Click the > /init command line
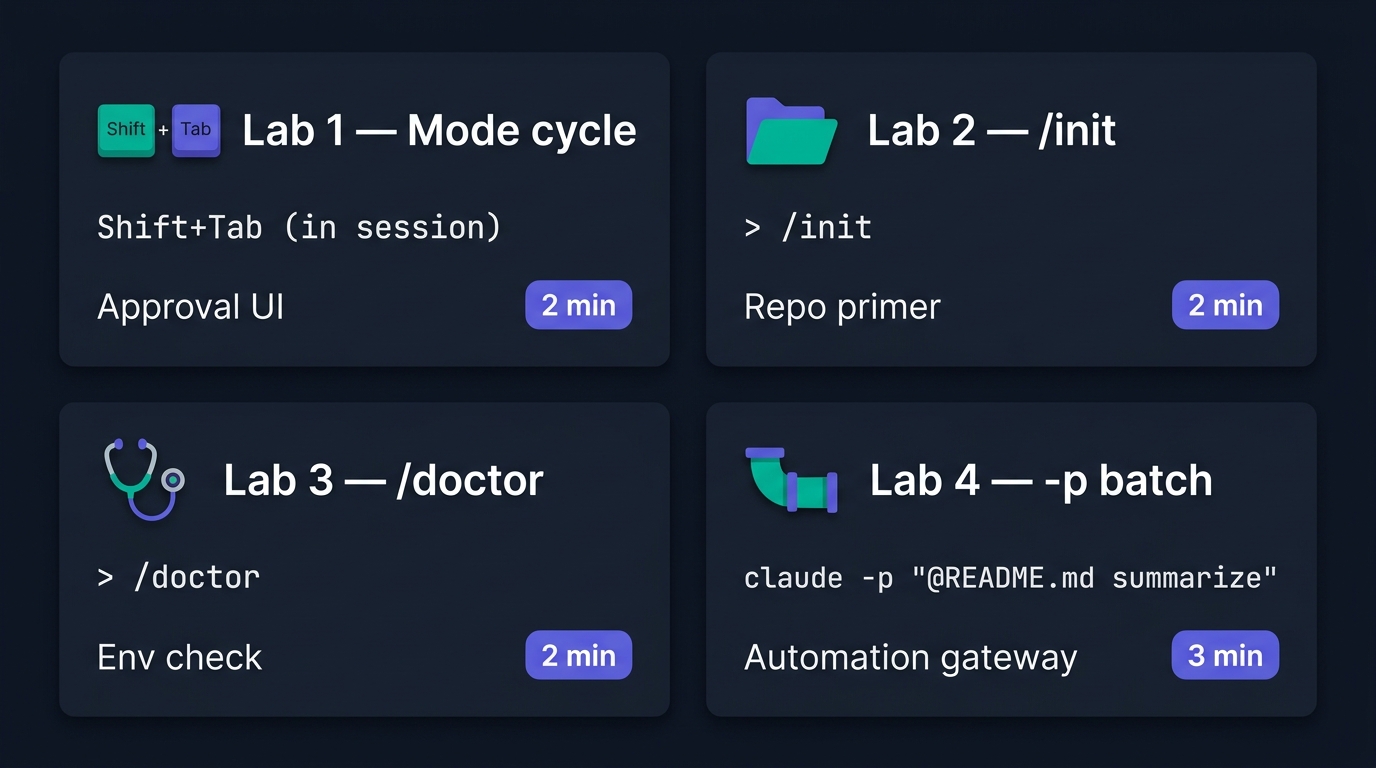The height and width of the screenshot is (768, 1376). point(808,227)
